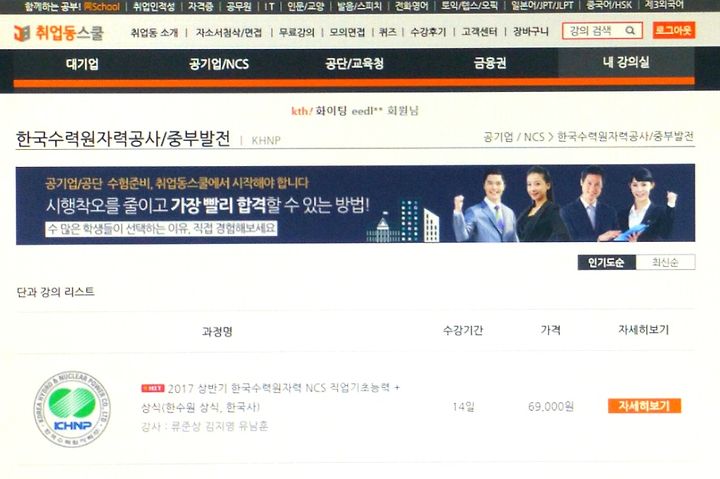Click IT in top bar

[270, 6]
